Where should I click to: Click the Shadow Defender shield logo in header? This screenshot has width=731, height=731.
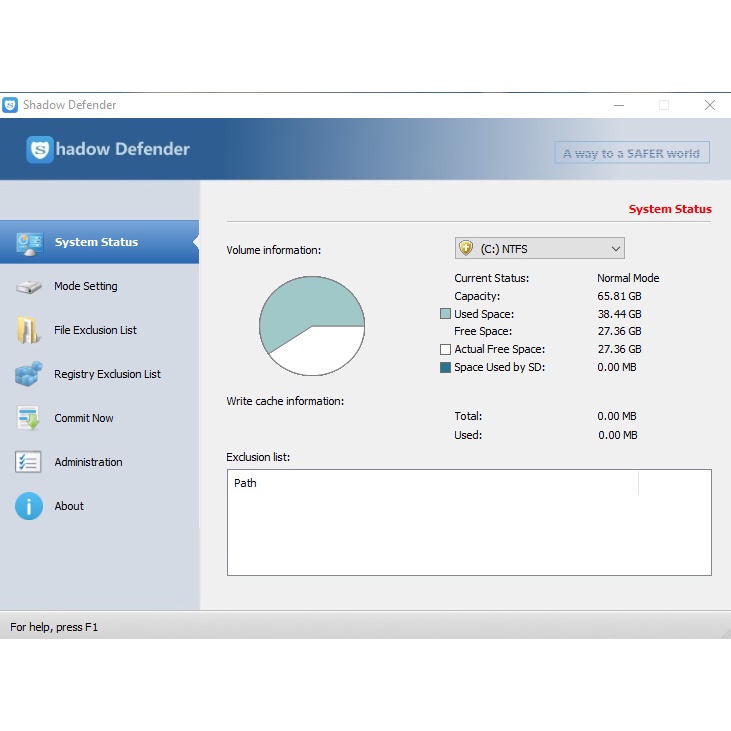tap(40, 150)
